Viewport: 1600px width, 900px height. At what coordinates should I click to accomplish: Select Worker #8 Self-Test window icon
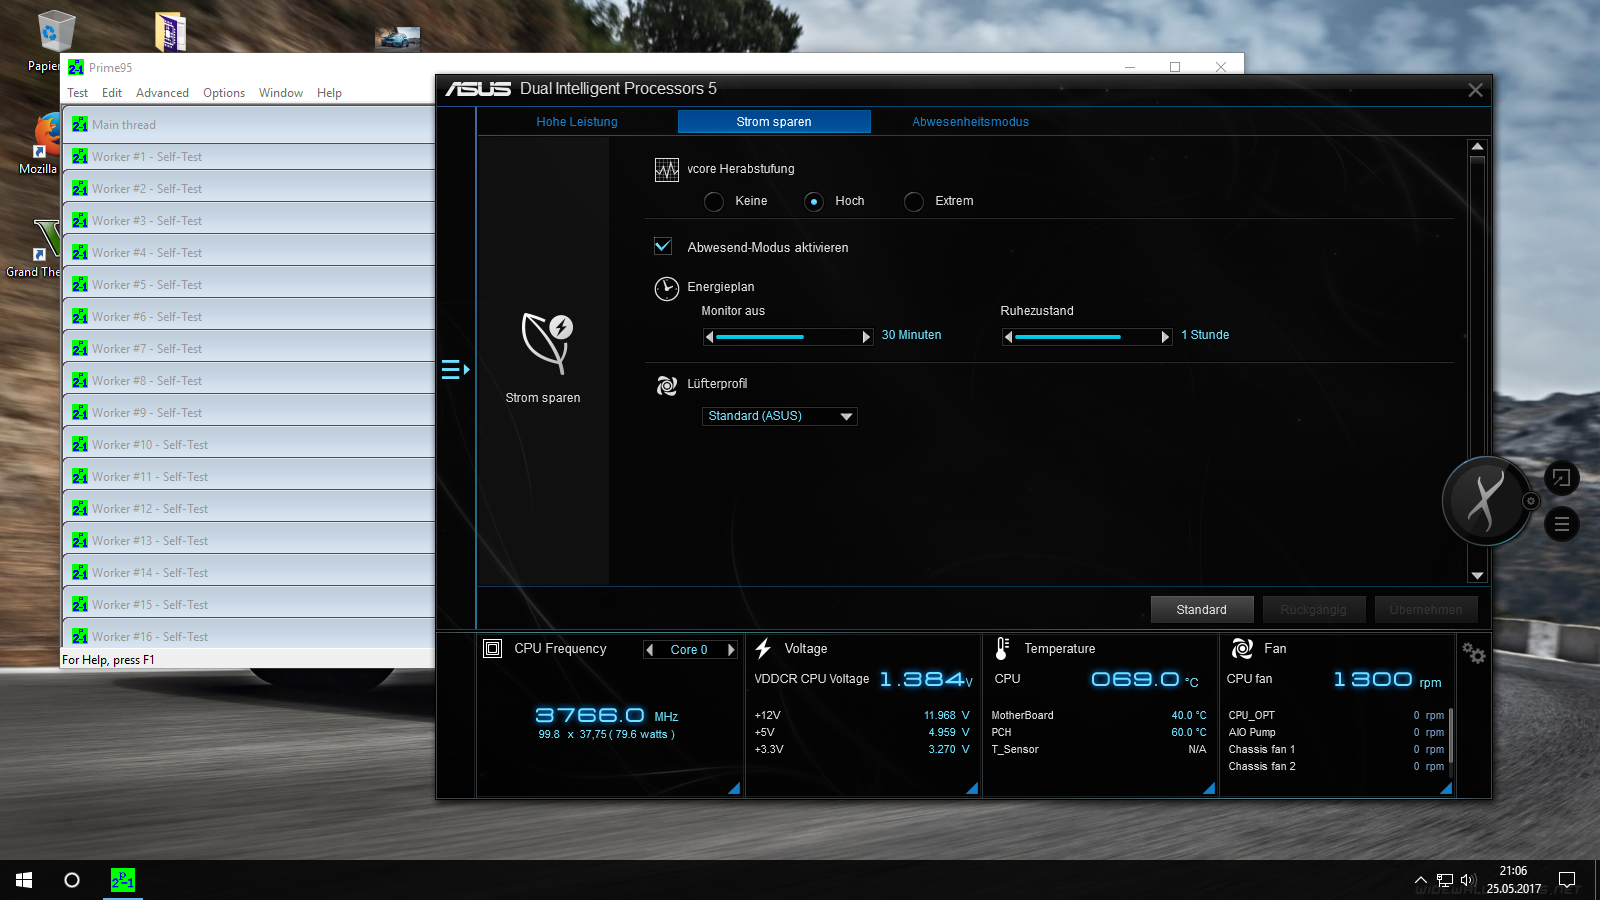80,381
